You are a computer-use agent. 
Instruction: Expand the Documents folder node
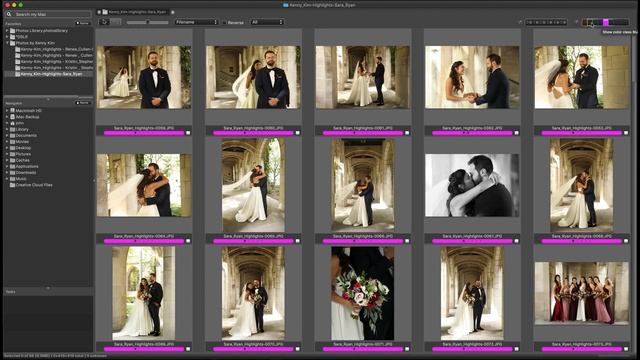(7, 136)
